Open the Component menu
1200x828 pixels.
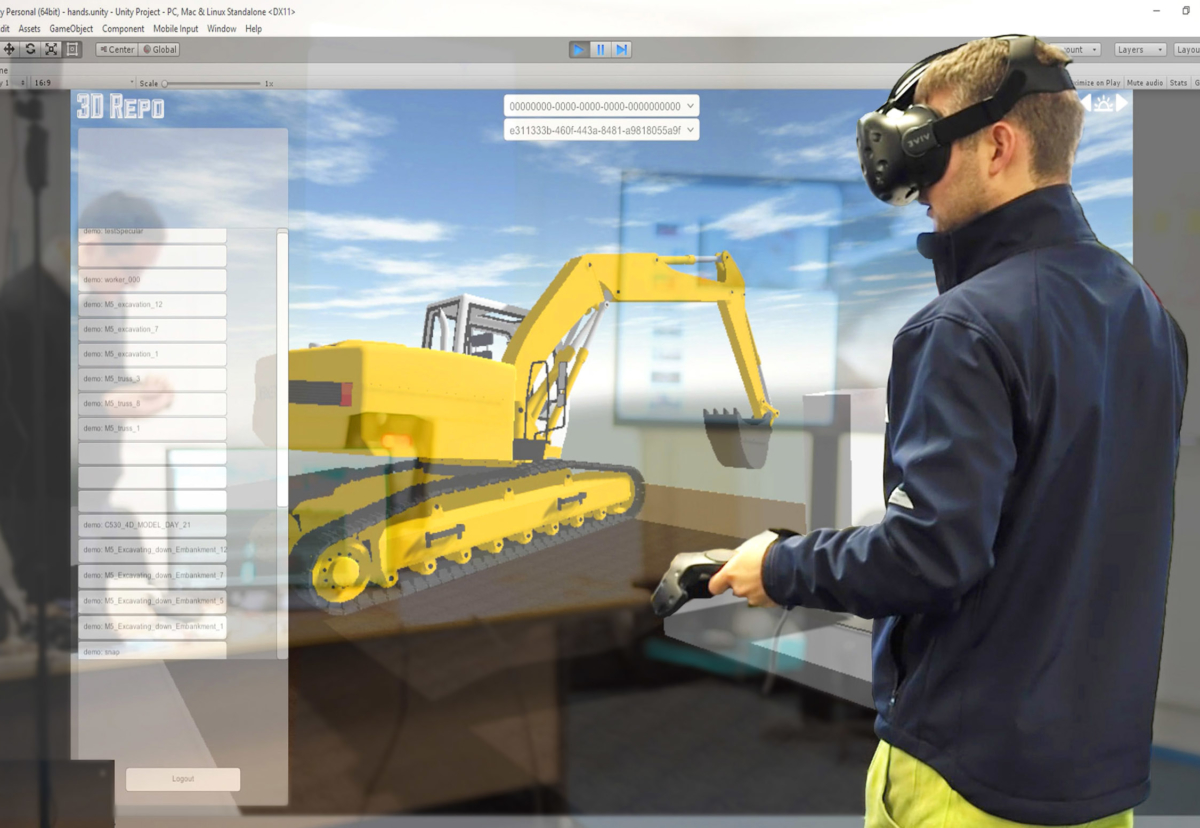pyautogui.click(x=123, y=29)
